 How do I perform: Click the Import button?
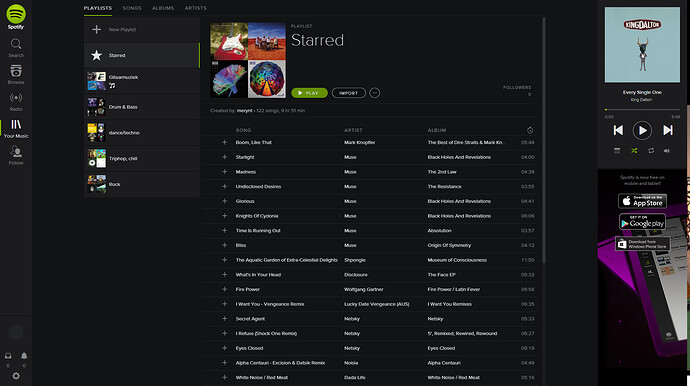(x=349, y=93)
